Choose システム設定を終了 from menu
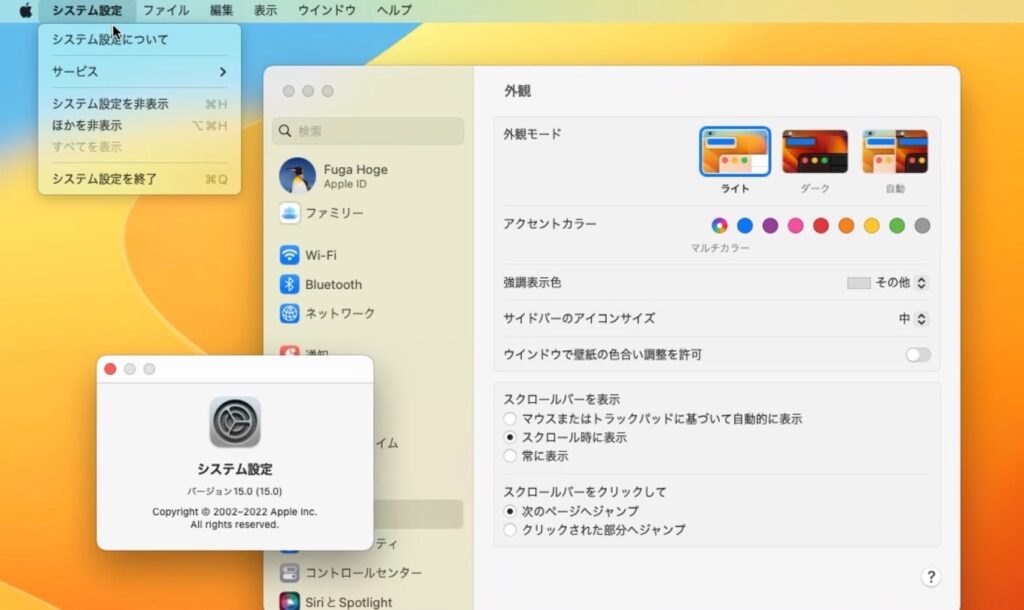The width and height of the screenshot is (1024, 610). (105, 179)
